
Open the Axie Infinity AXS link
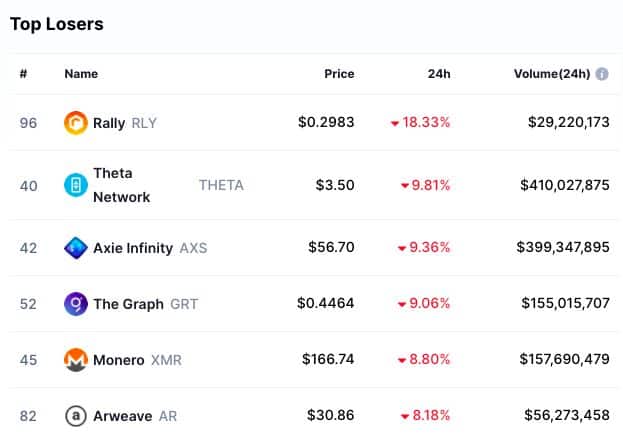point(150,248)
